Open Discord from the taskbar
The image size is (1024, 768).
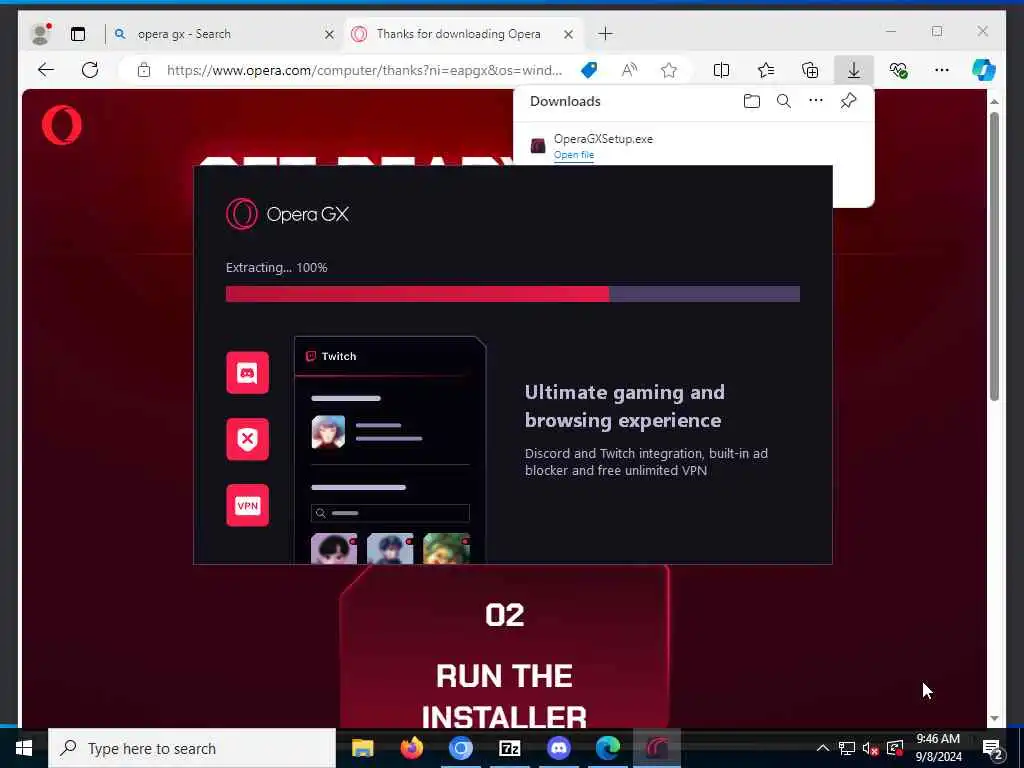(x=558, y=748)
